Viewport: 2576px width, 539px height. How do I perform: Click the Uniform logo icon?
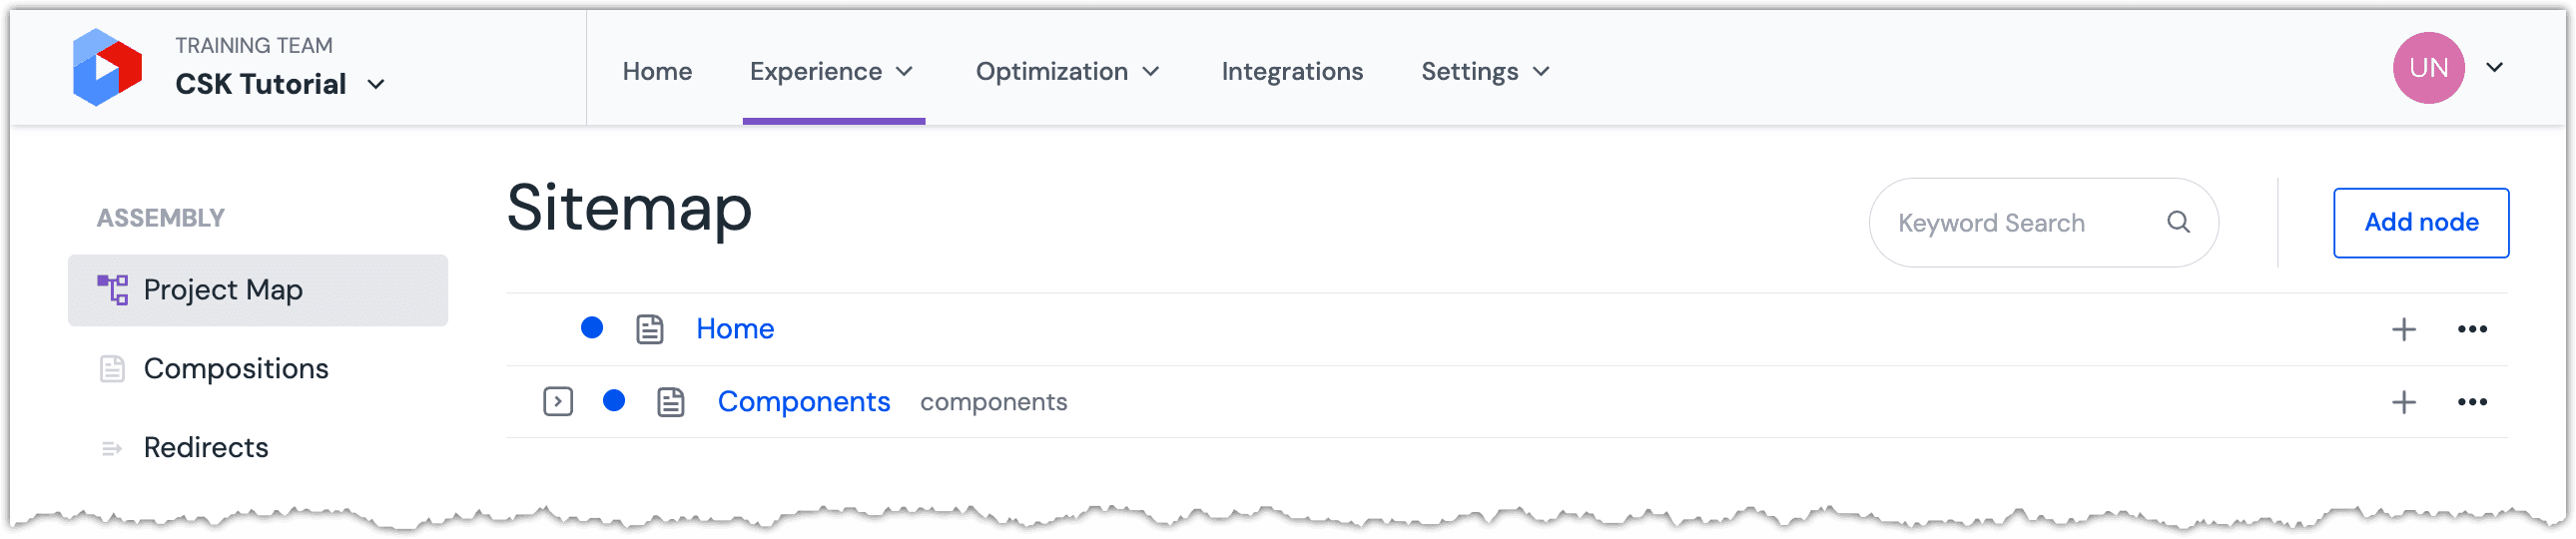pos(107,67)
